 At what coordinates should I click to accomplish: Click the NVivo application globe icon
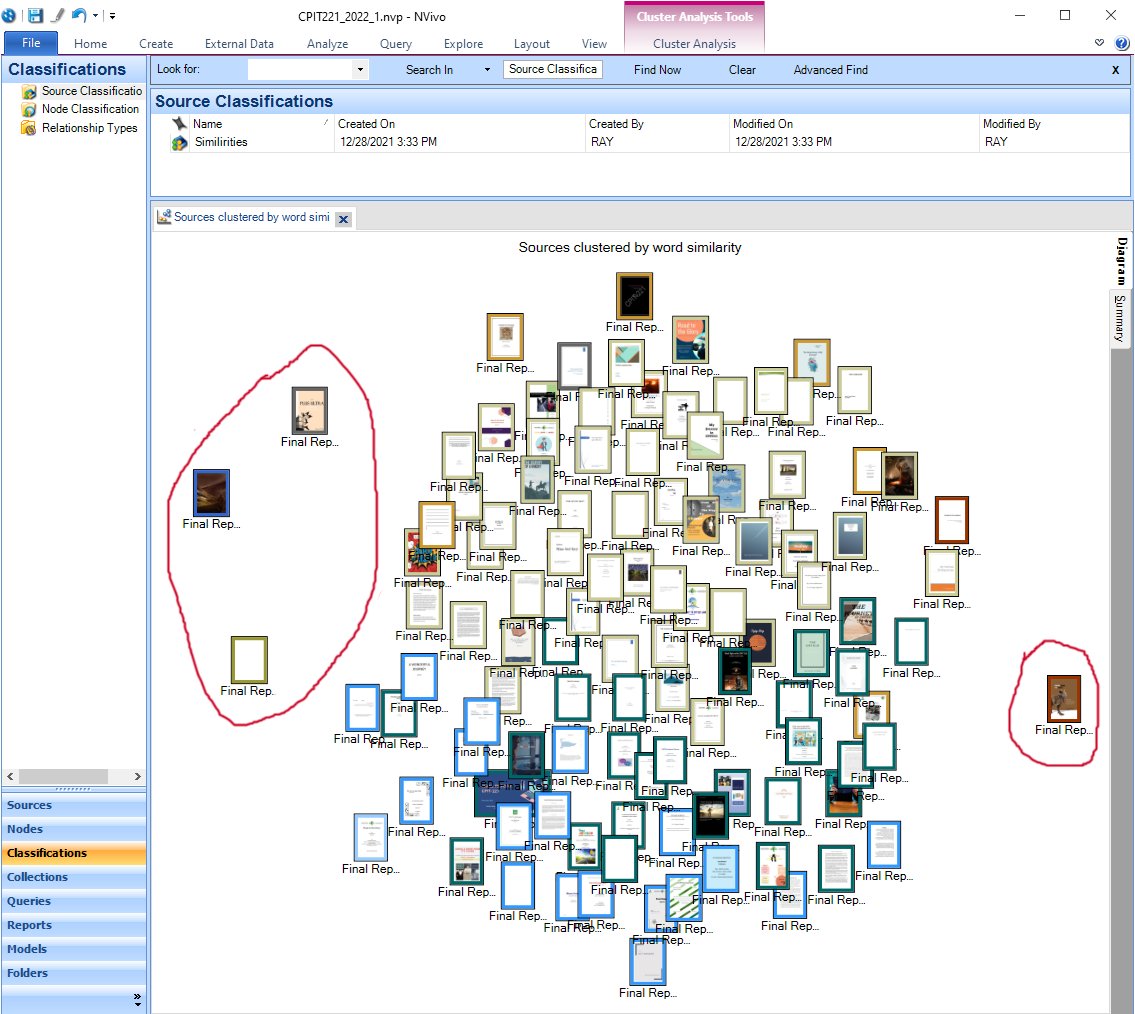click(x=9, y=15)
